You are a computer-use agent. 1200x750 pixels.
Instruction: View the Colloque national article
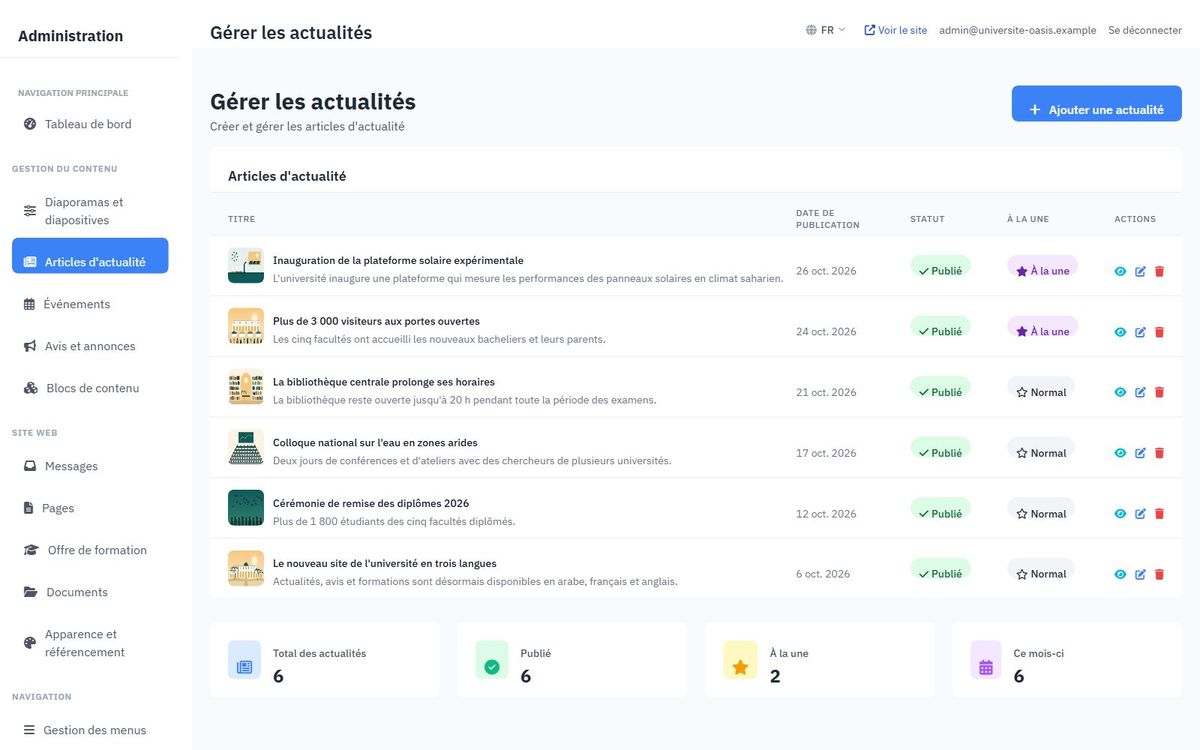click(1120, 453)
